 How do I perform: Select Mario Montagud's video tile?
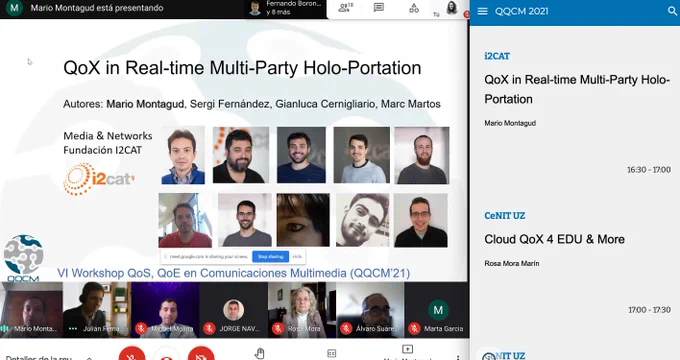click(31, 310)
